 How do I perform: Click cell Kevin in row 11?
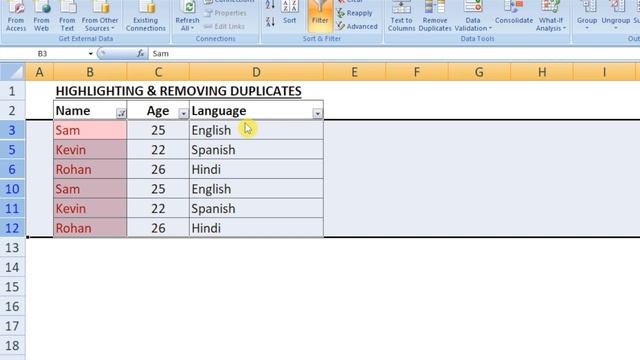coord(90,209)
